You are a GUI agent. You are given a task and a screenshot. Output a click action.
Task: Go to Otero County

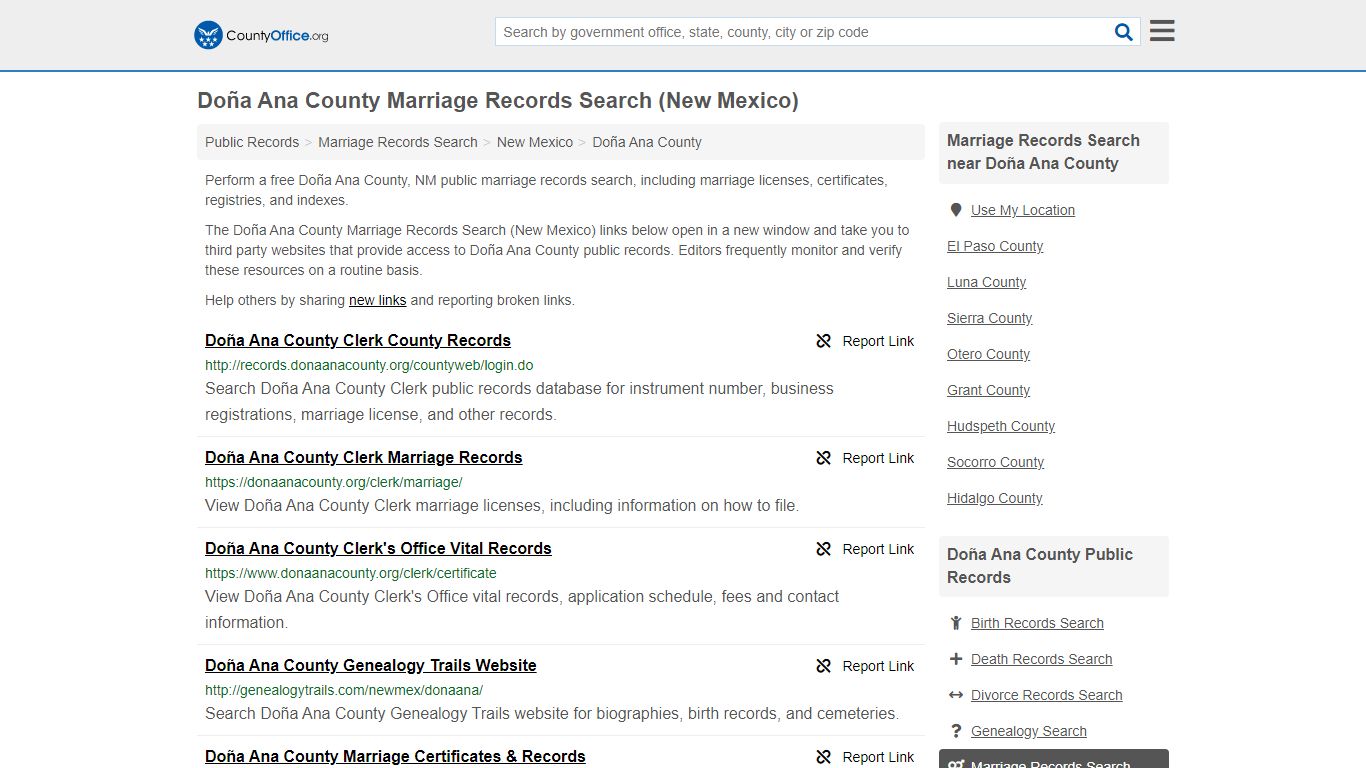click(989, 354)
